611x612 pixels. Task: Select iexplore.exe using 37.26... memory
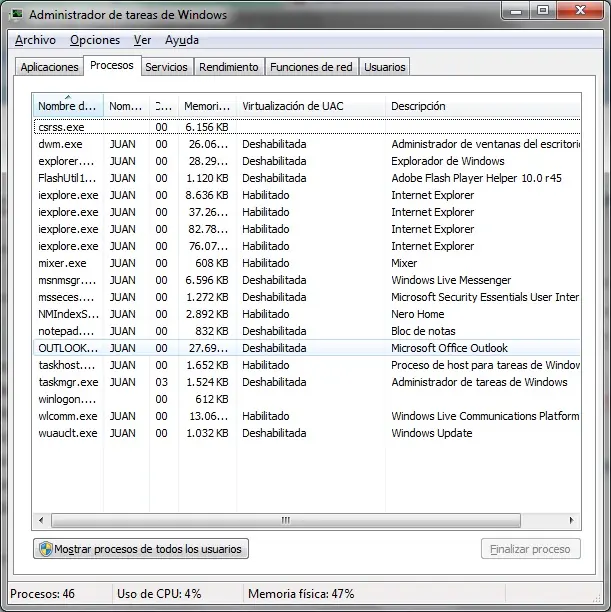[x=307, y=212]
